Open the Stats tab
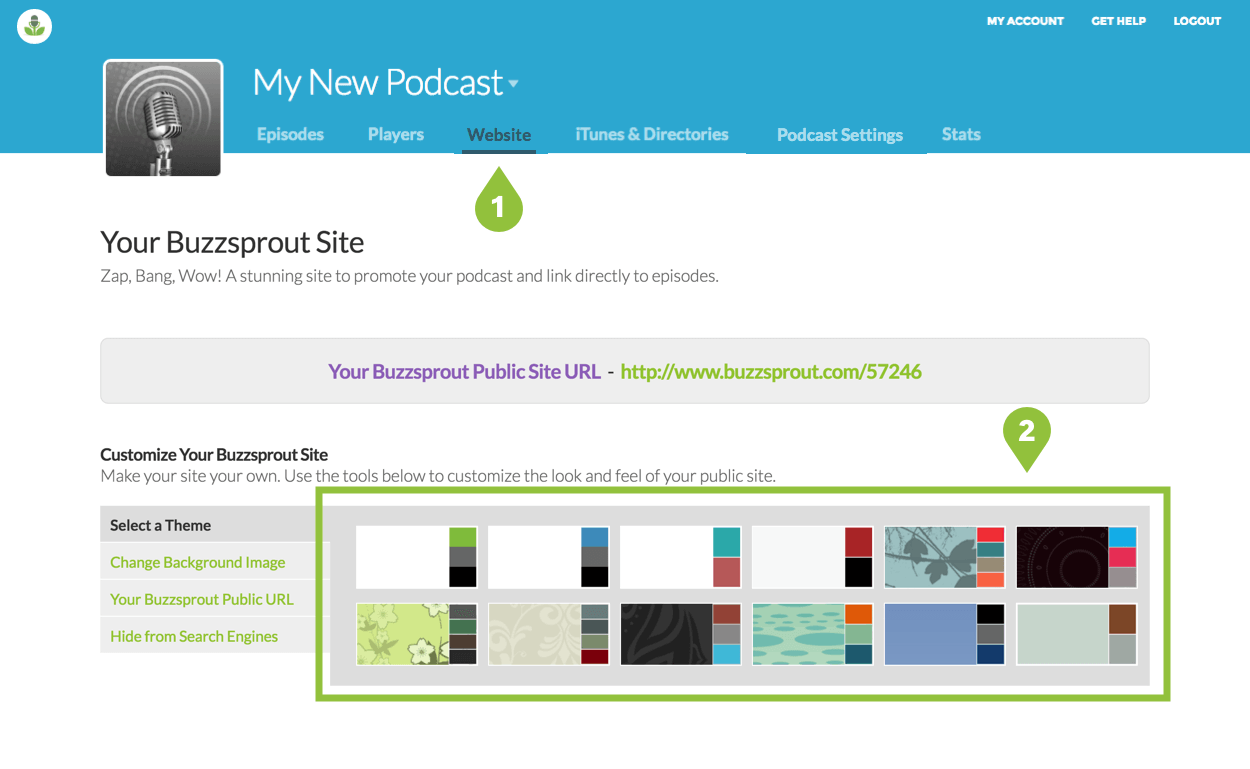1250x769 pixels. (960, 134)
